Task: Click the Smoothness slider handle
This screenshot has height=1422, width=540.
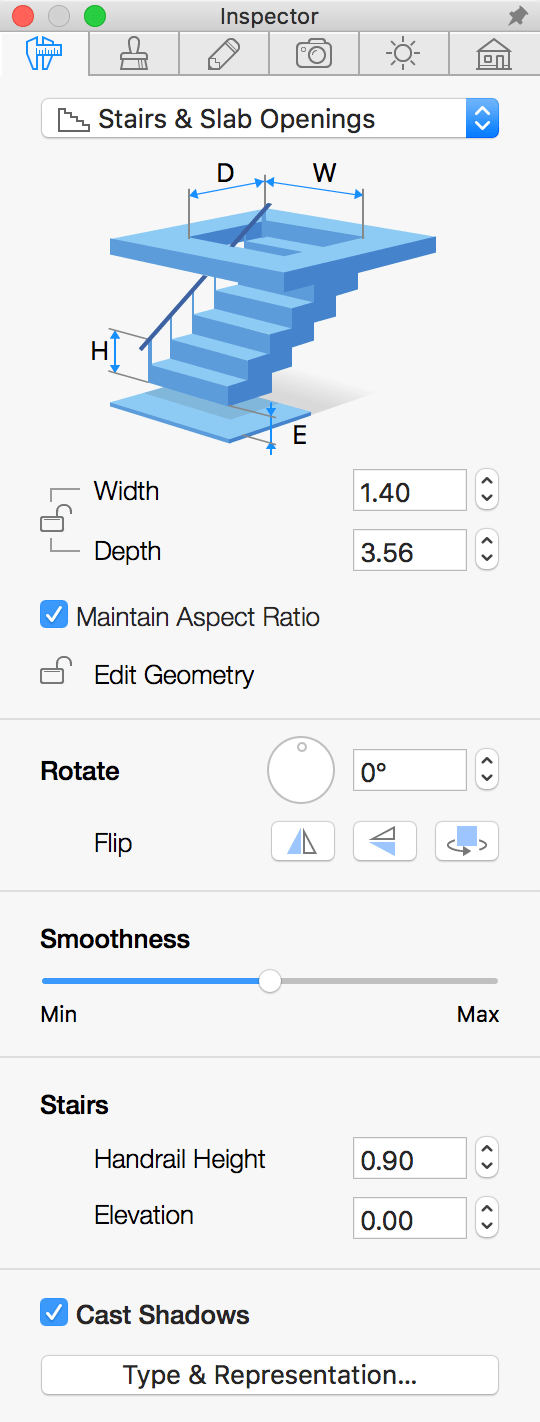Action: click(x=270, y=981)
